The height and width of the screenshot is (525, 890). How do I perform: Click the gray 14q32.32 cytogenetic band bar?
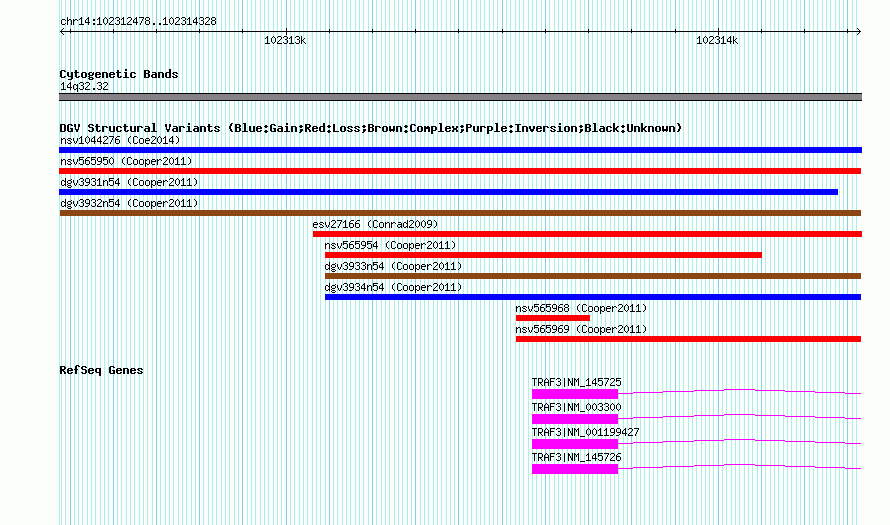click(x=460, y=97)
